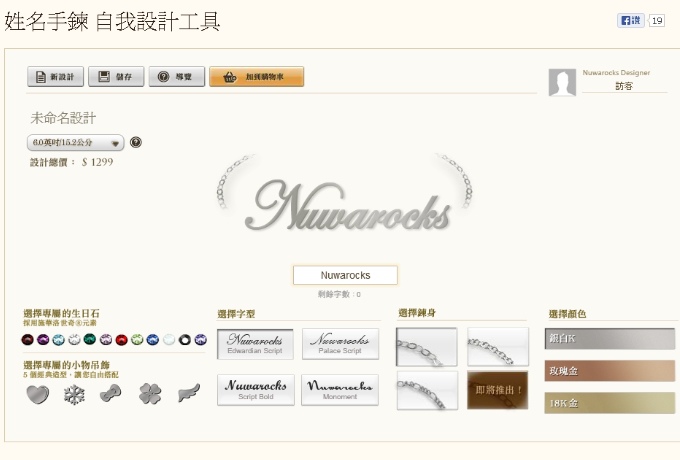The image size is (680, 460).
Task: Choose the Edwardian Script font
Action: pos(255,344)
